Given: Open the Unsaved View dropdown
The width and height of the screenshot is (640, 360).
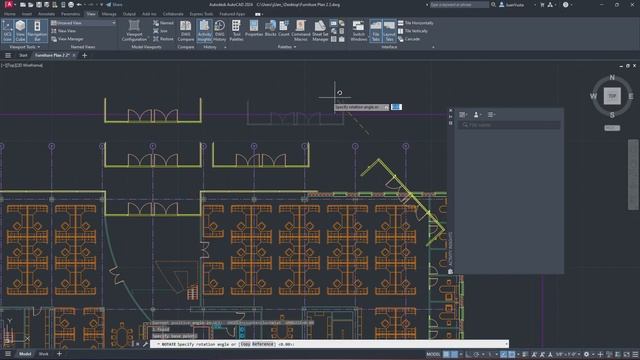Looking at the screenshot, I should pyautogui.click(x=83, y=23).
